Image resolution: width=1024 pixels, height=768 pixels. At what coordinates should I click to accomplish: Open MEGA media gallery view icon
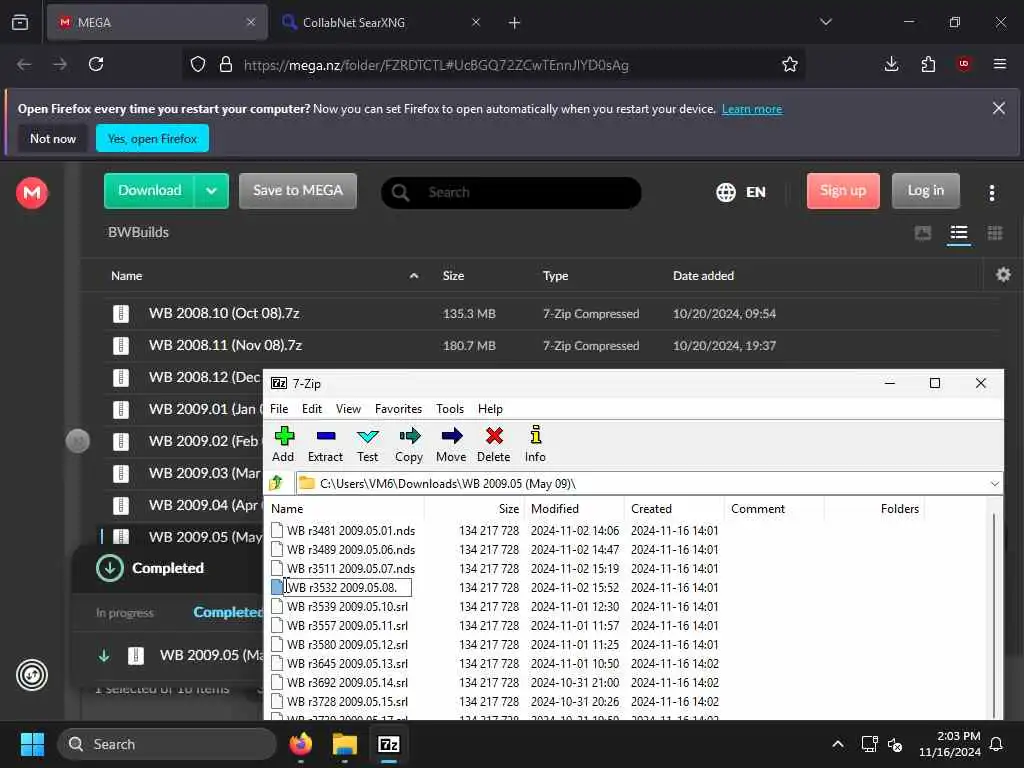click(x=923, y=233)
